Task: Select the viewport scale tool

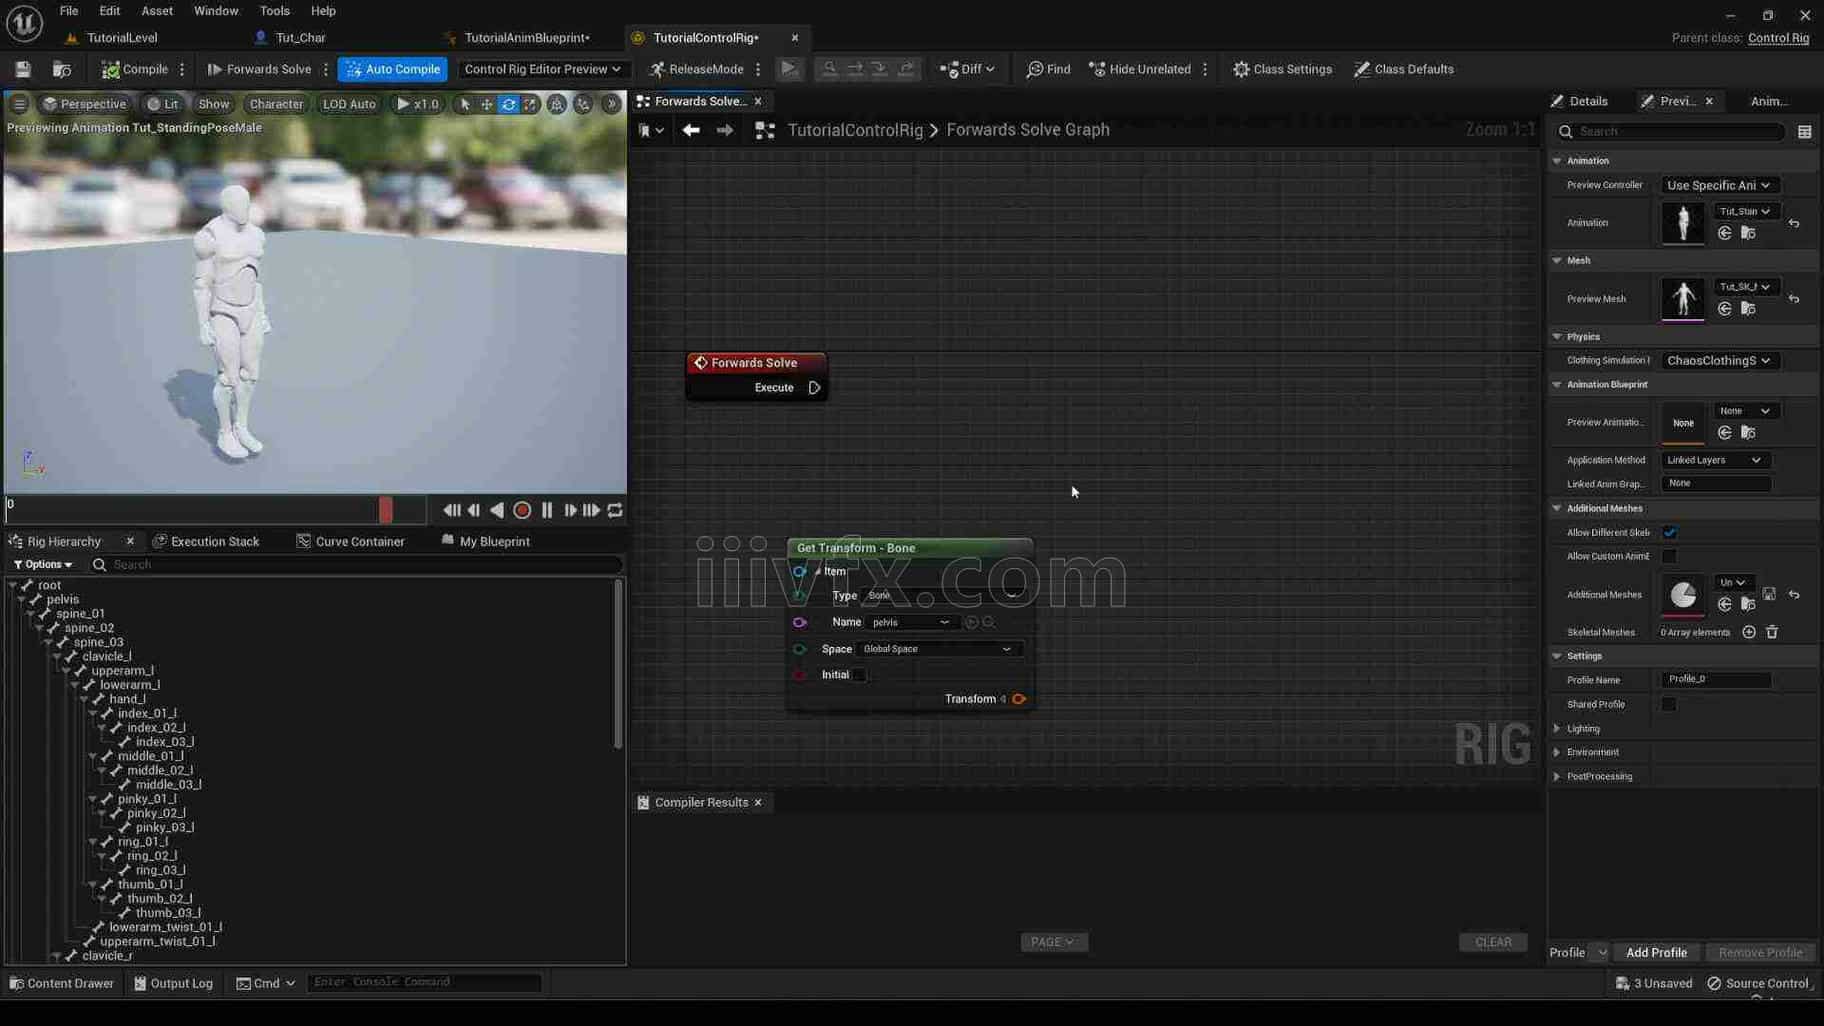Action: pos(530,104)
